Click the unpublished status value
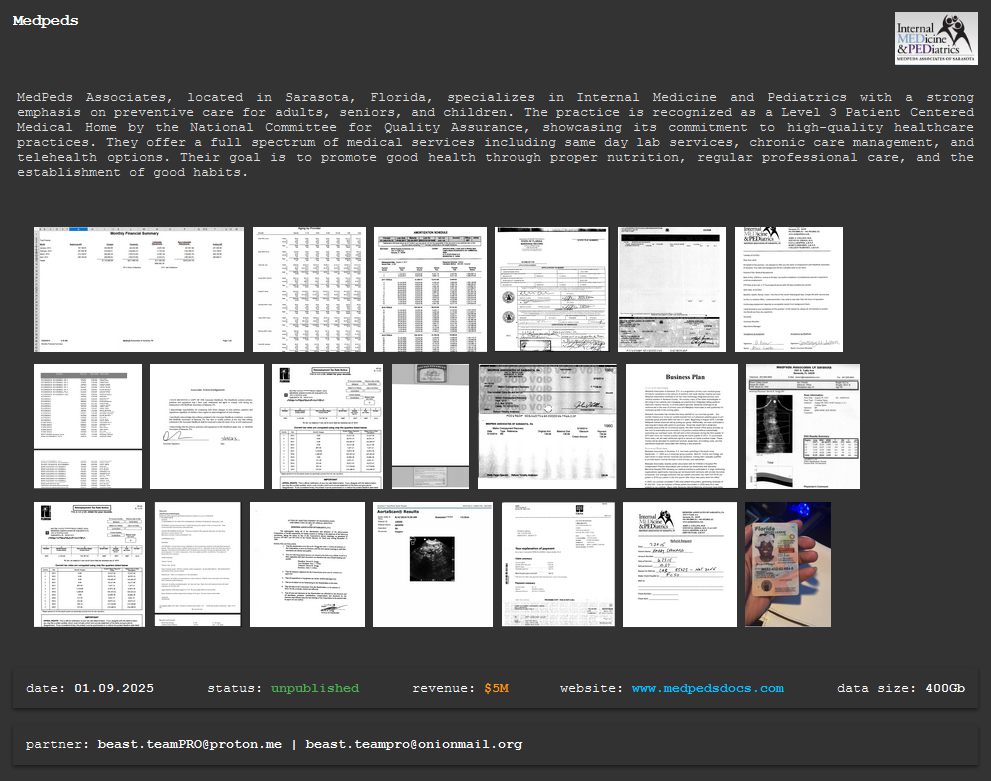The image size is (991, 781). click(x=314, y=688)
